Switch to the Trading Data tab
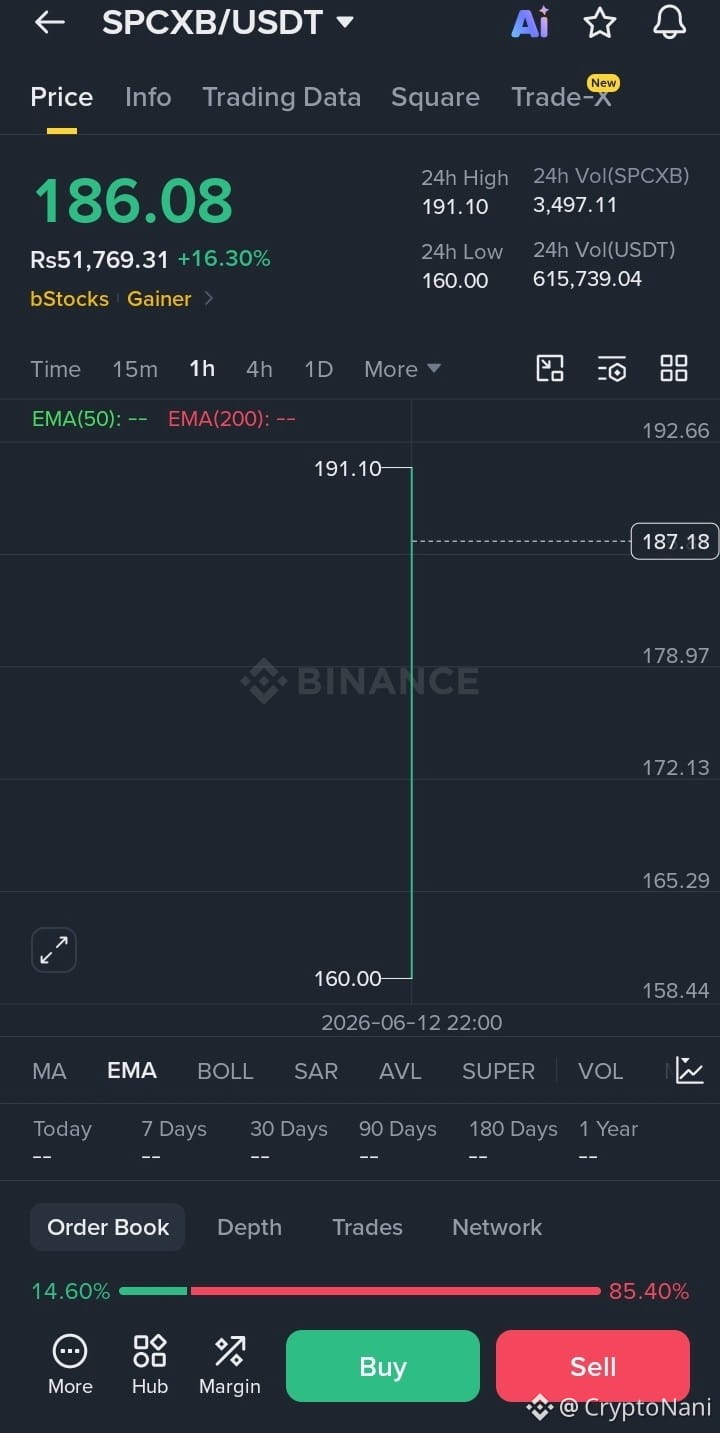 tap(281, 97)
